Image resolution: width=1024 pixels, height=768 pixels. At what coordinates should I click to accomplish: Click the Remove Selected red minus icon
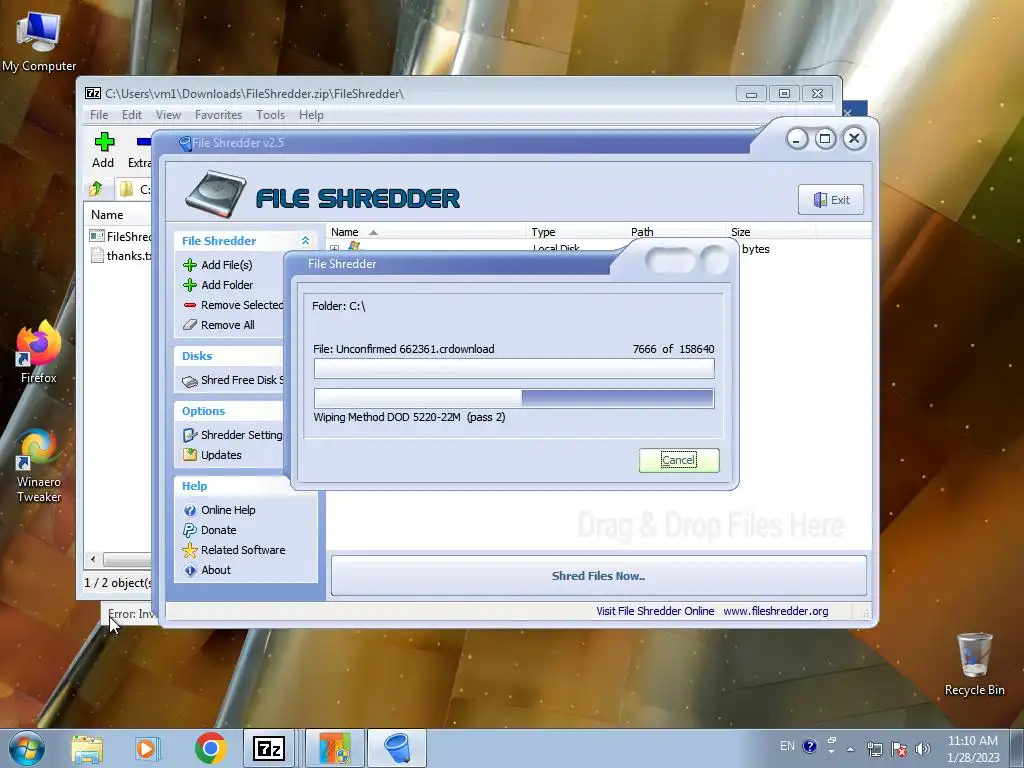click(190, 305)
